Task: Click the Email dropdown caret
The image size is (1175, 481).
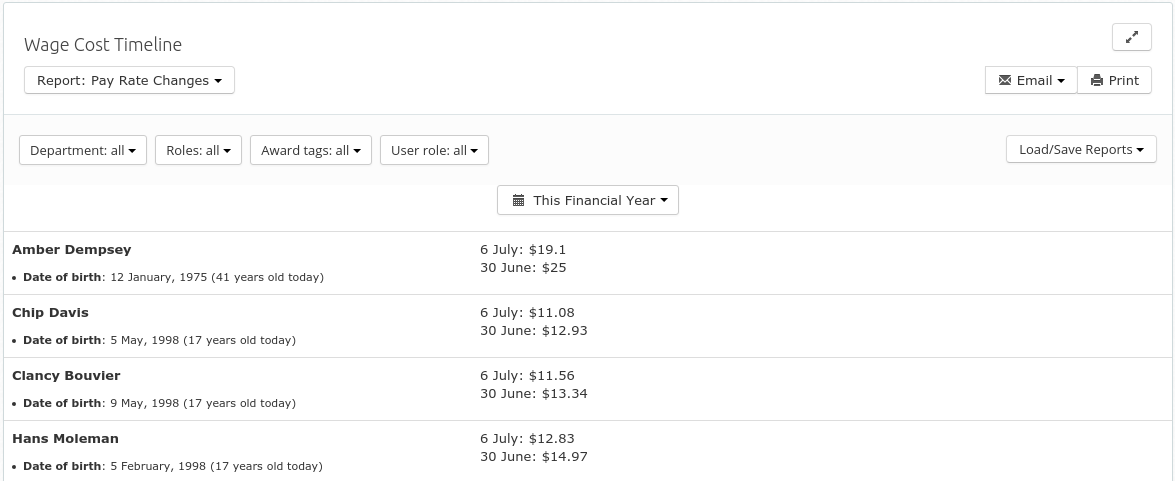Action: coord(1060,81)
